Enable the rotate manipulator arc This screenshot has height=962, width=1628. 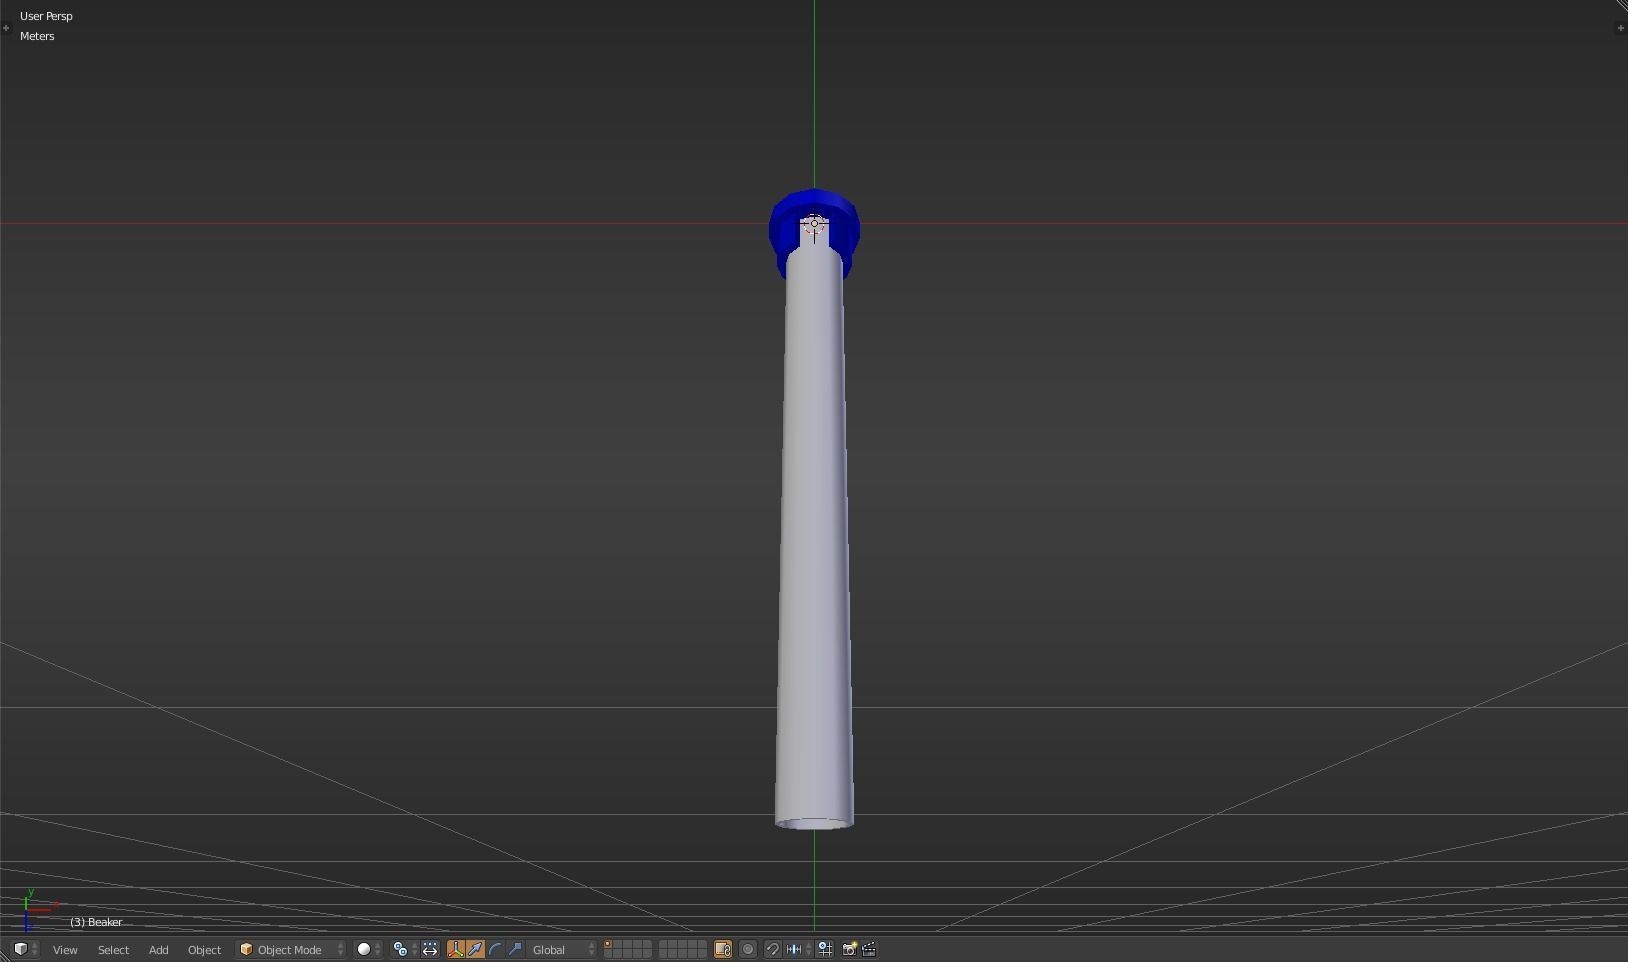(x=495, y=949)
